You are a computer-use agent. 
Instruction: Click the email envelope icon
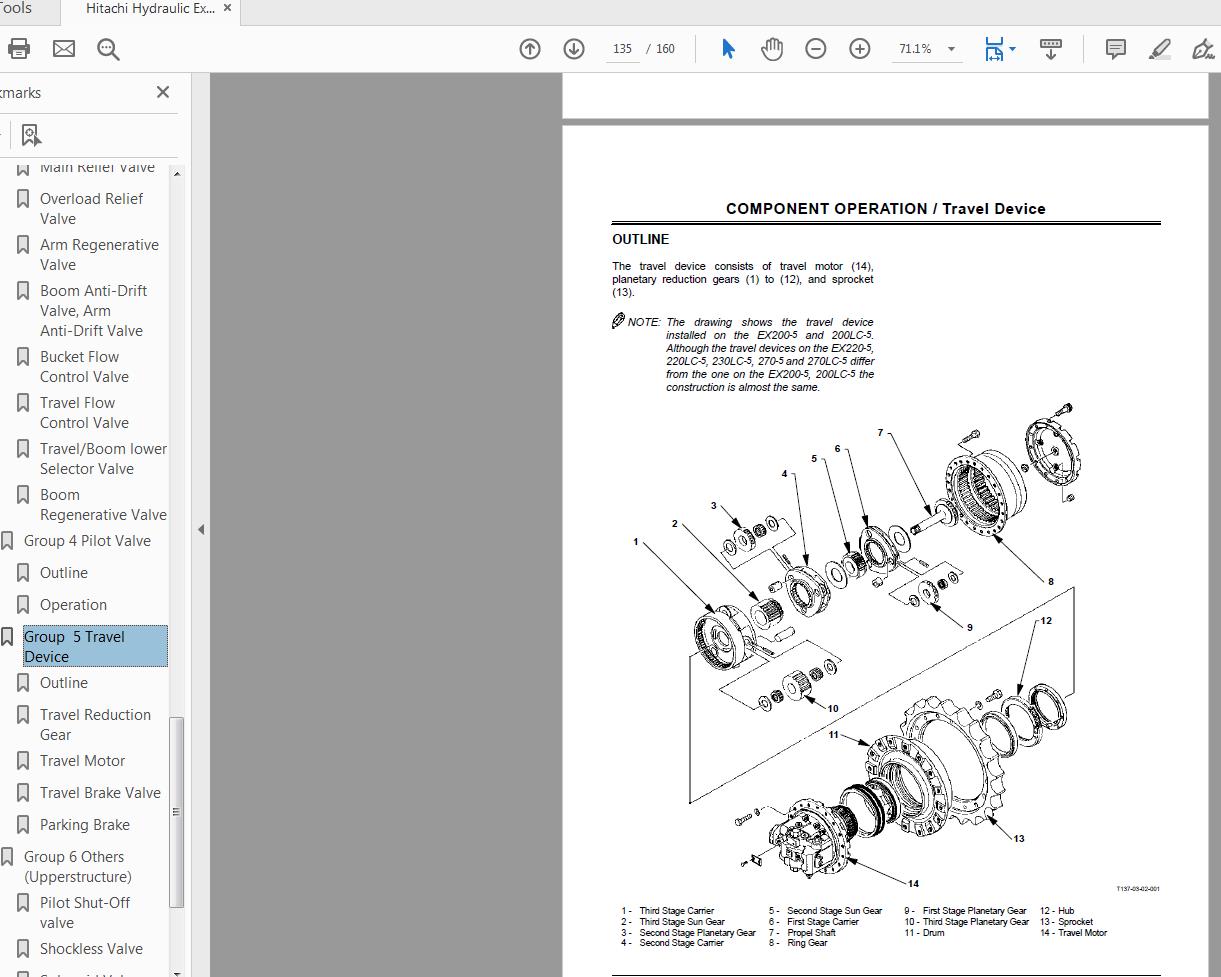pyautogui.click(x=64, y=48)
